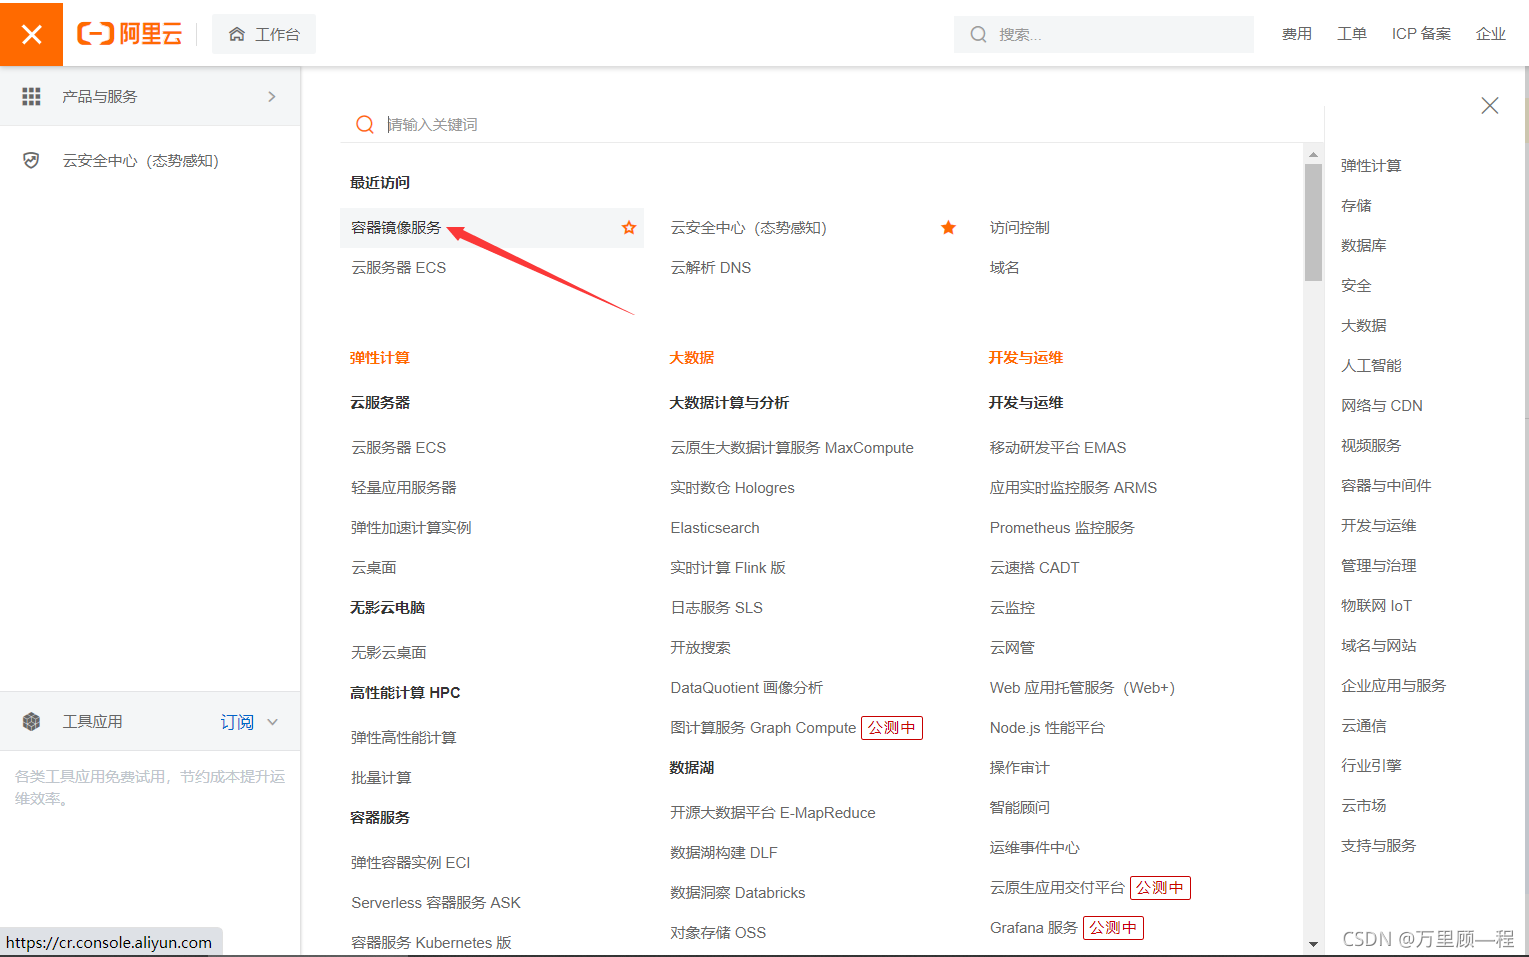Jump to 物联网 IoT category

tap(1376, 606)
